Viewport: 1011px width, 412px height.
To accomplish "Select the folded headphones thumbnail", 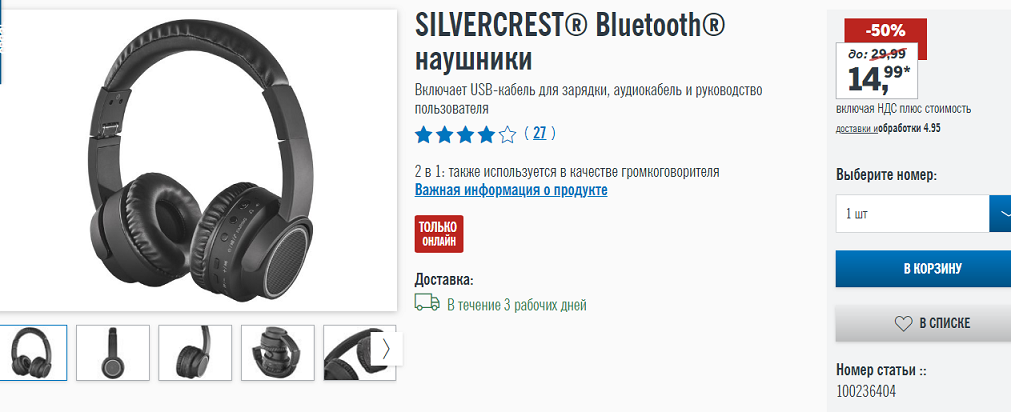I will [278, 353].
